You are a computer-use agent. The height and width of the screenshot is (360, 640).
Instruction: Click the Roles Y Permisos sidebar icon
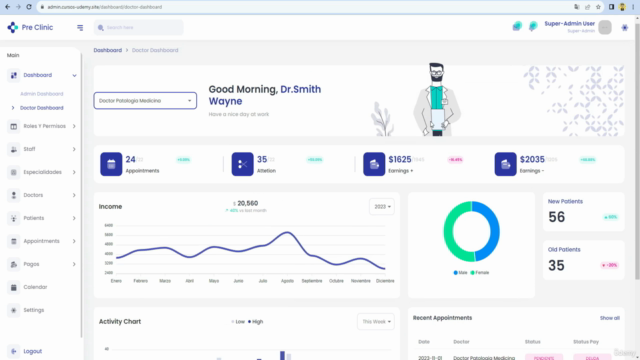pyautogui.click(x=13, y=126)
